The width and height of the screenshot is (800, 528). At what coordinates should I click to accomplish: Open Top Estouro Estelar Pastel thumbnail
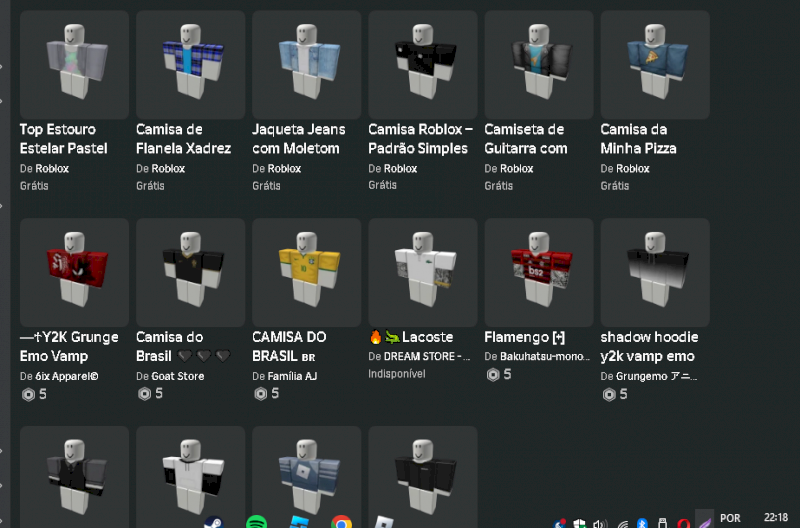[x=74, y=65]
